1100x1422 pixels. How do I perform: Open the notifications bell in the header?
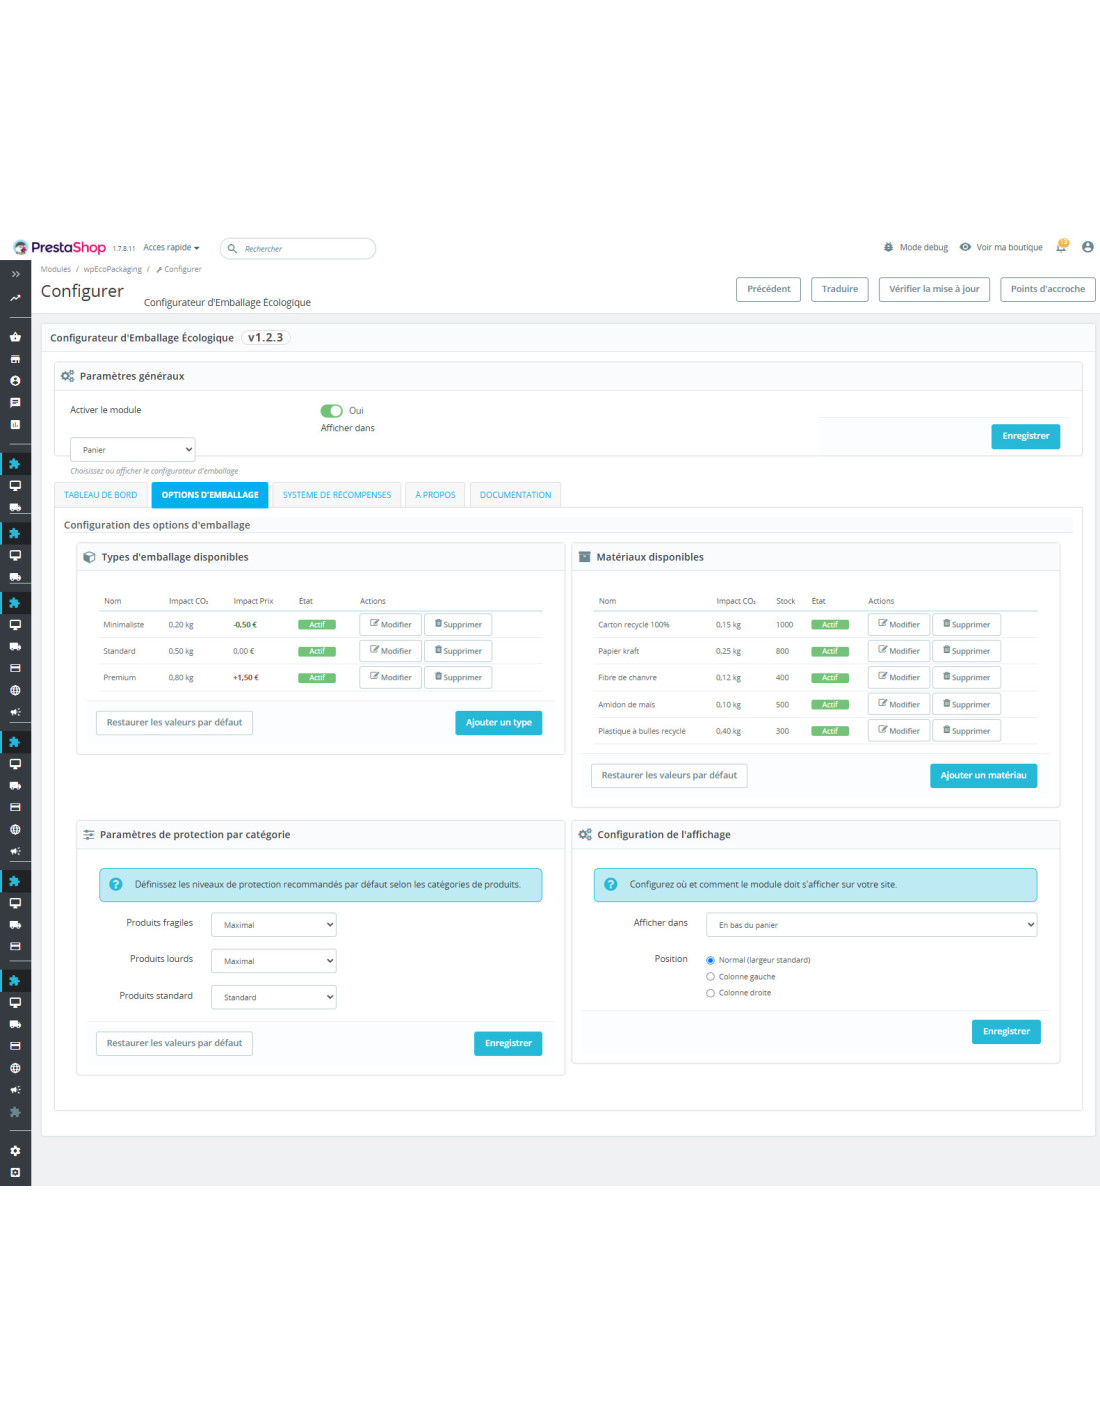(1062, 246)
